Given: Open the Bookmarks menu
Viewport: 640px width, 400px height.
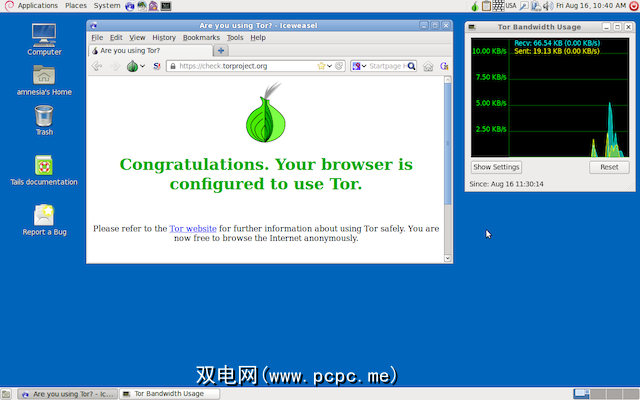Looking at the screenshot, I should [x=201, y=38].
